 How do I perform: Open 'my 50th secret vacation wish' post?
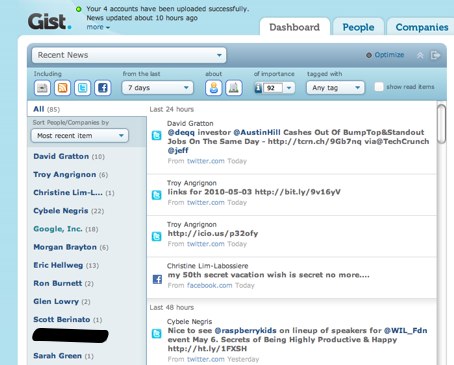pyautogui.click(x=268, y=275)
